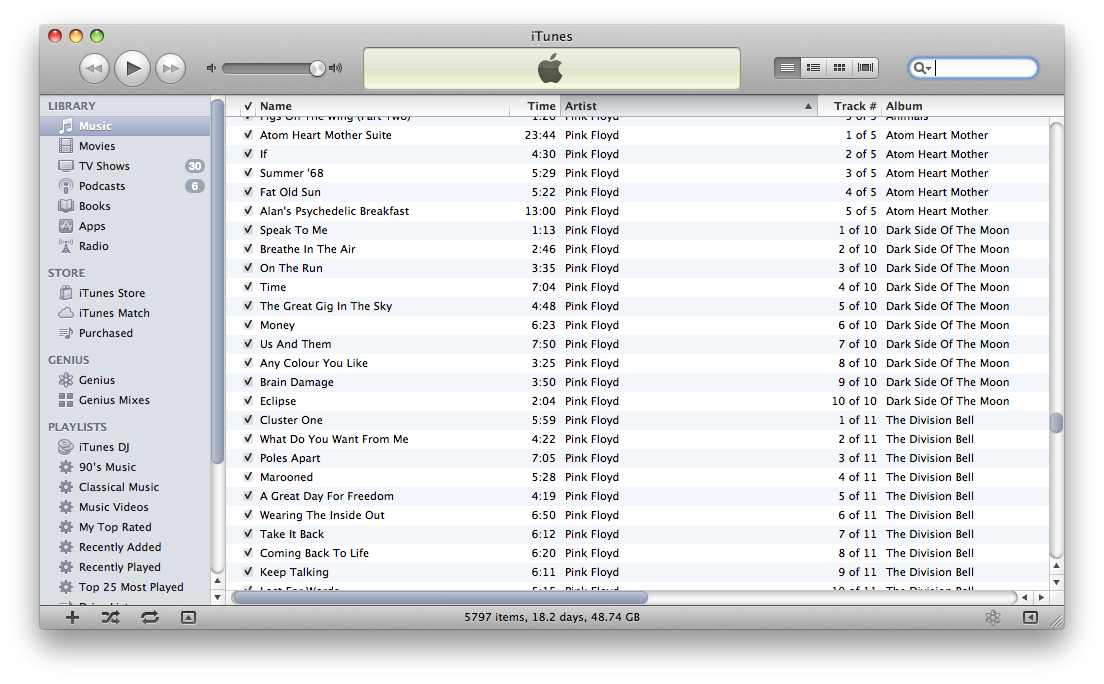Uncheck Speak To Me song
This screenshot has height=684, width=1104.
(248, 230)
